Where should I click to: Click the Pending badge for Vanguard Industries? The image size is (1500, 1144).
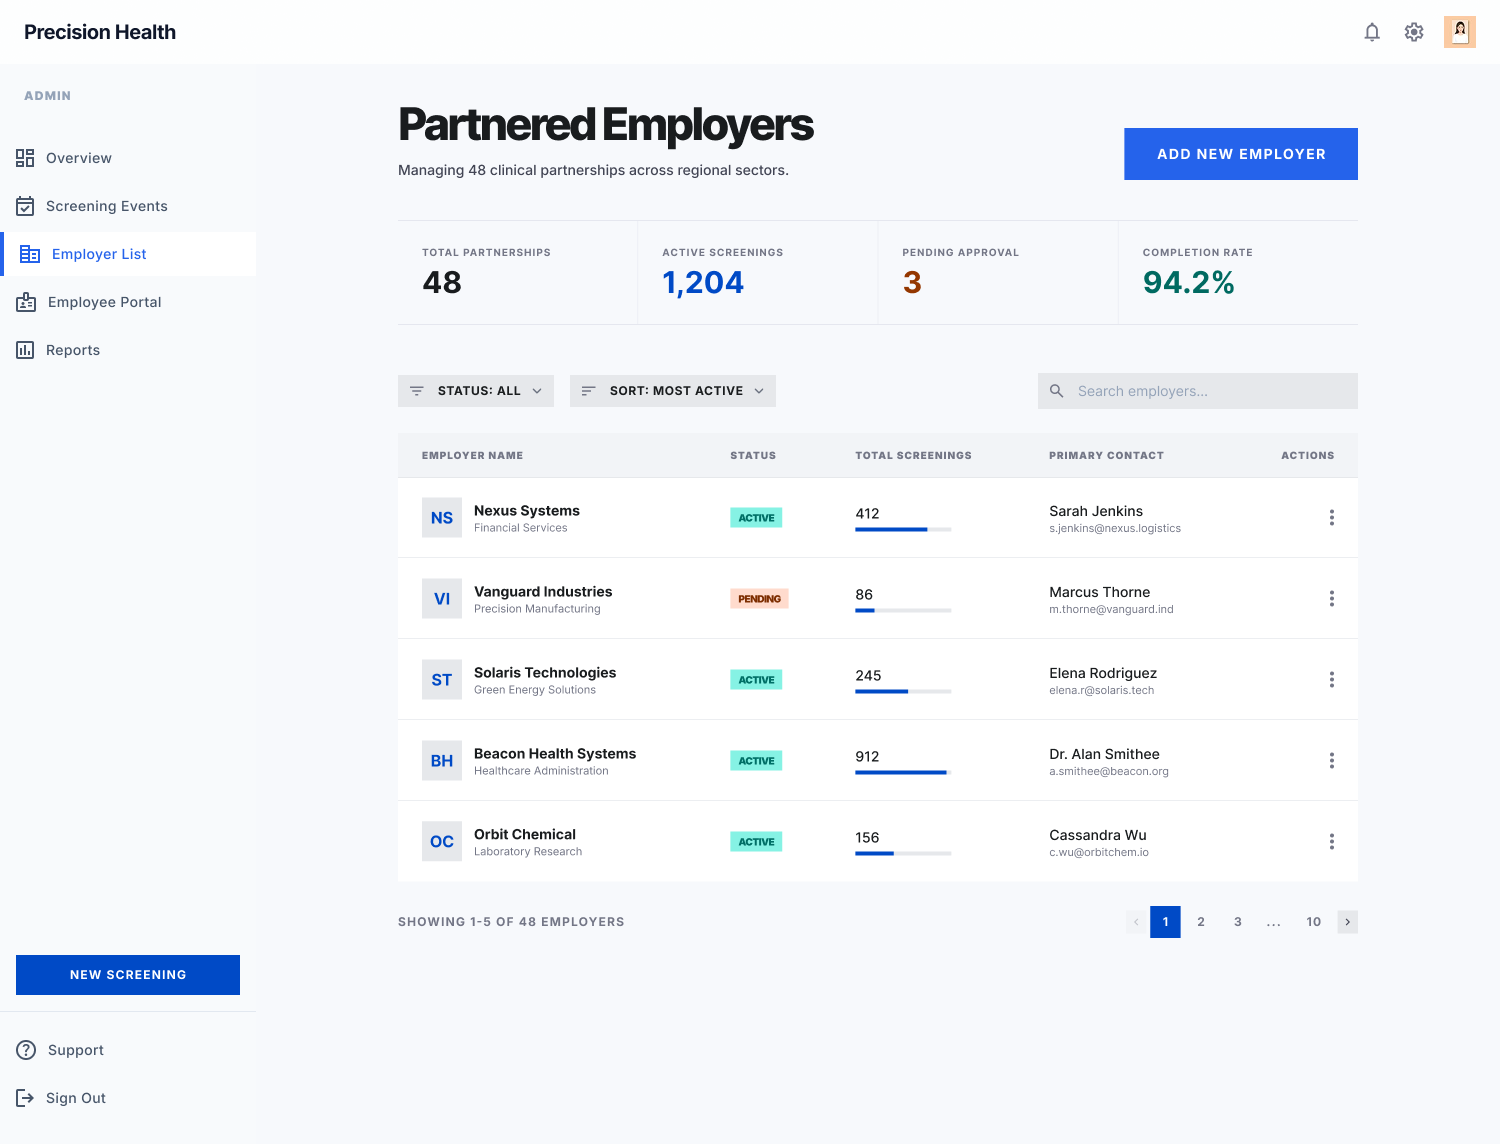[759, 599]
